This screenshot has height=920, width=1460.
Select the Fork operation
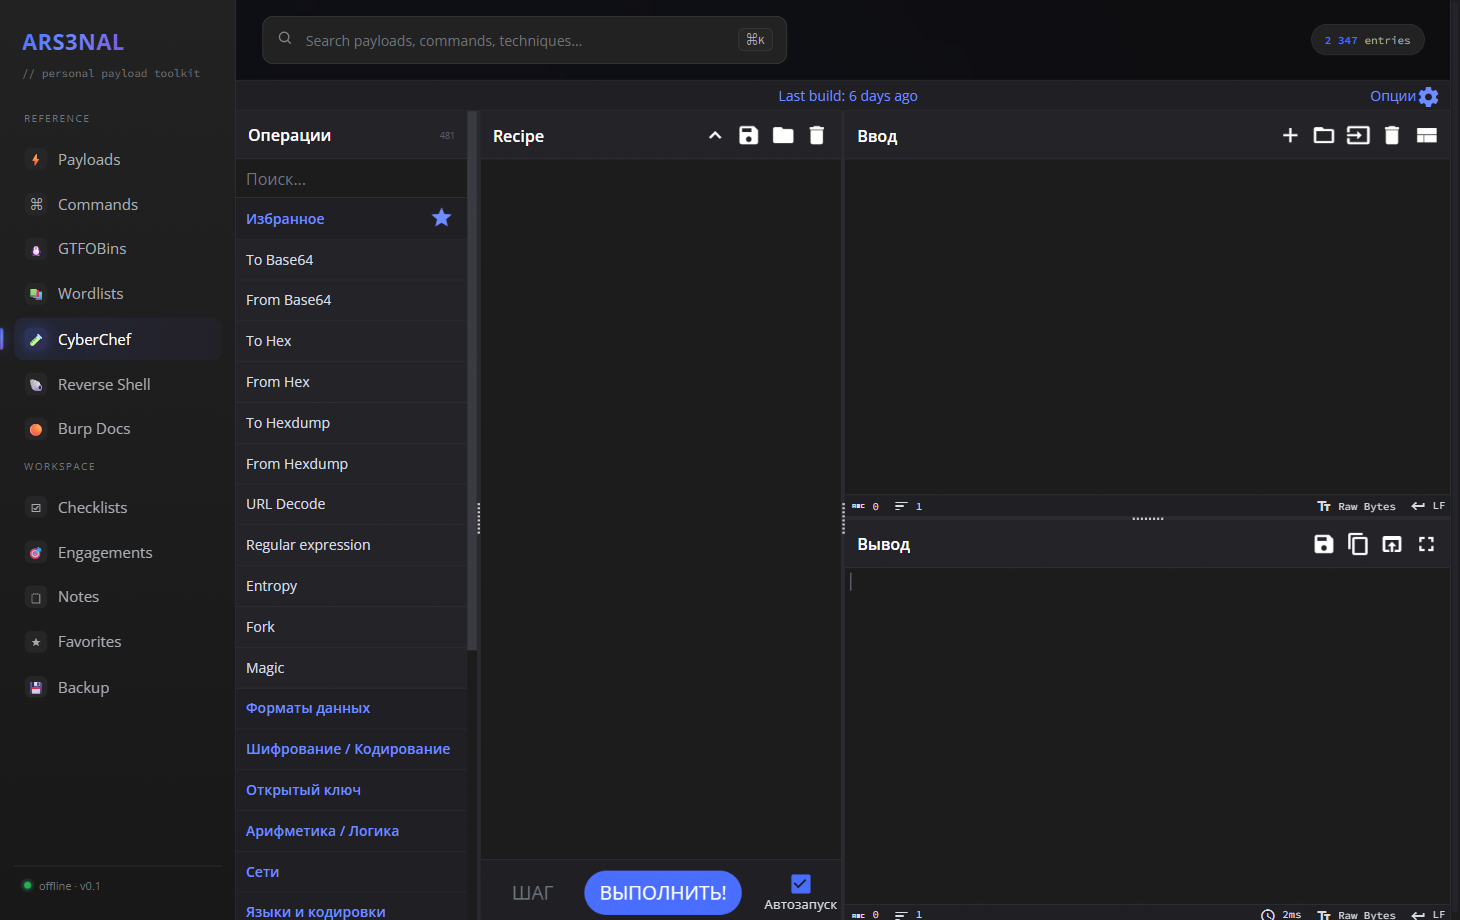(x=351, y=627)
